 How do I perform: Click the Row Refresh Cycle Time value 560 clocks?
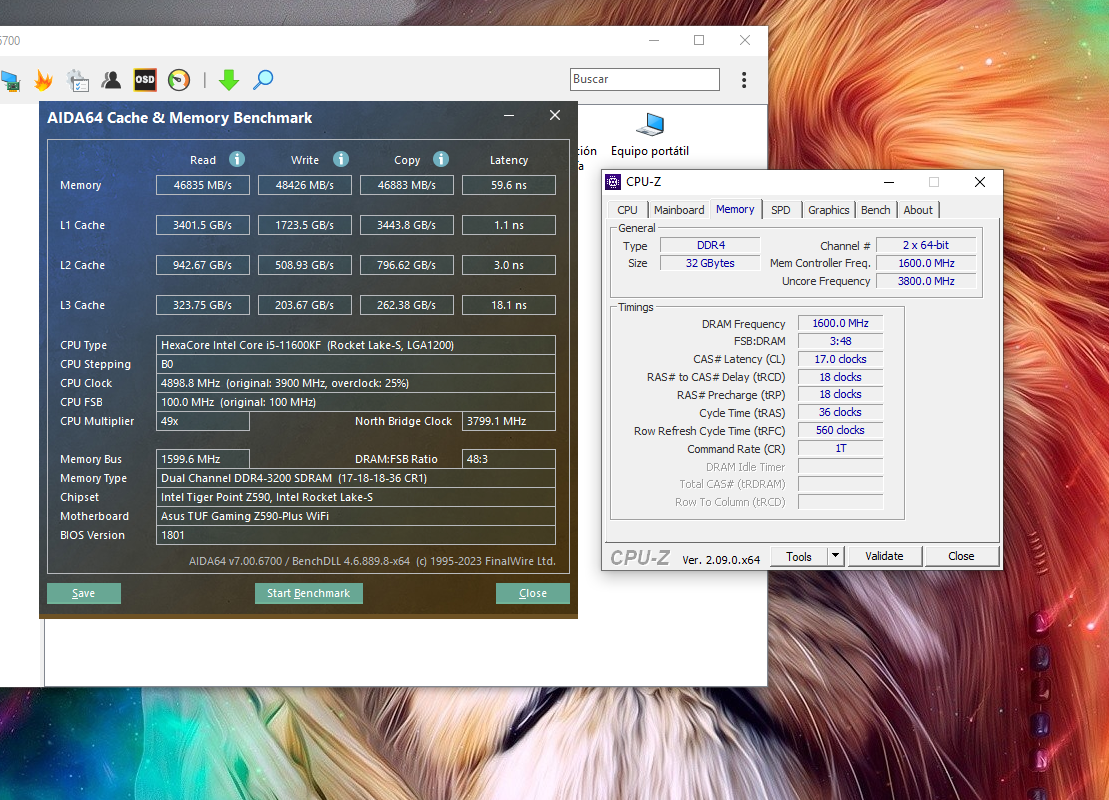coord(840,431)
